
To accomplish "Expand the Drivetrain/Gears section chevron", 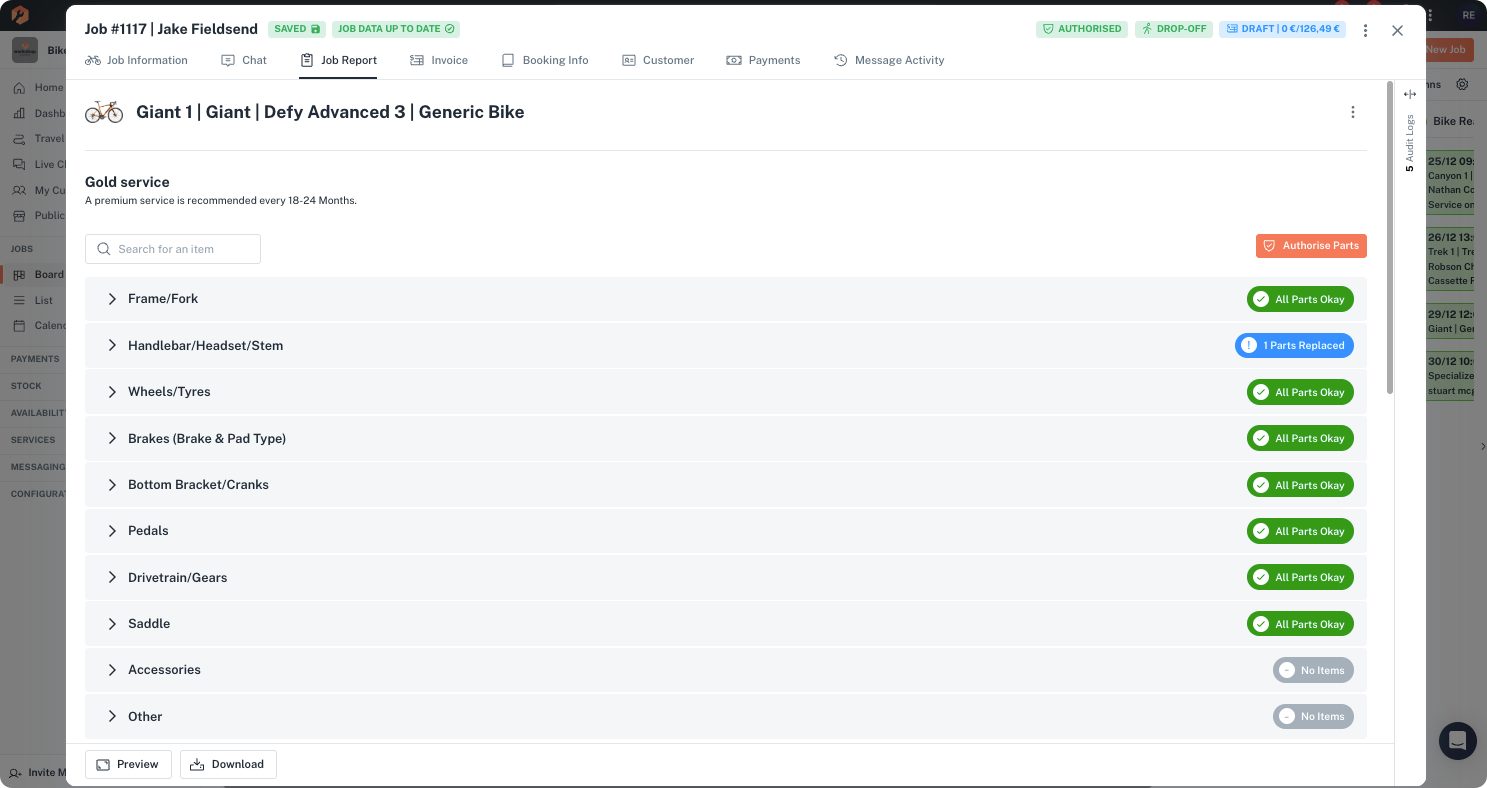I will [113, 578].
